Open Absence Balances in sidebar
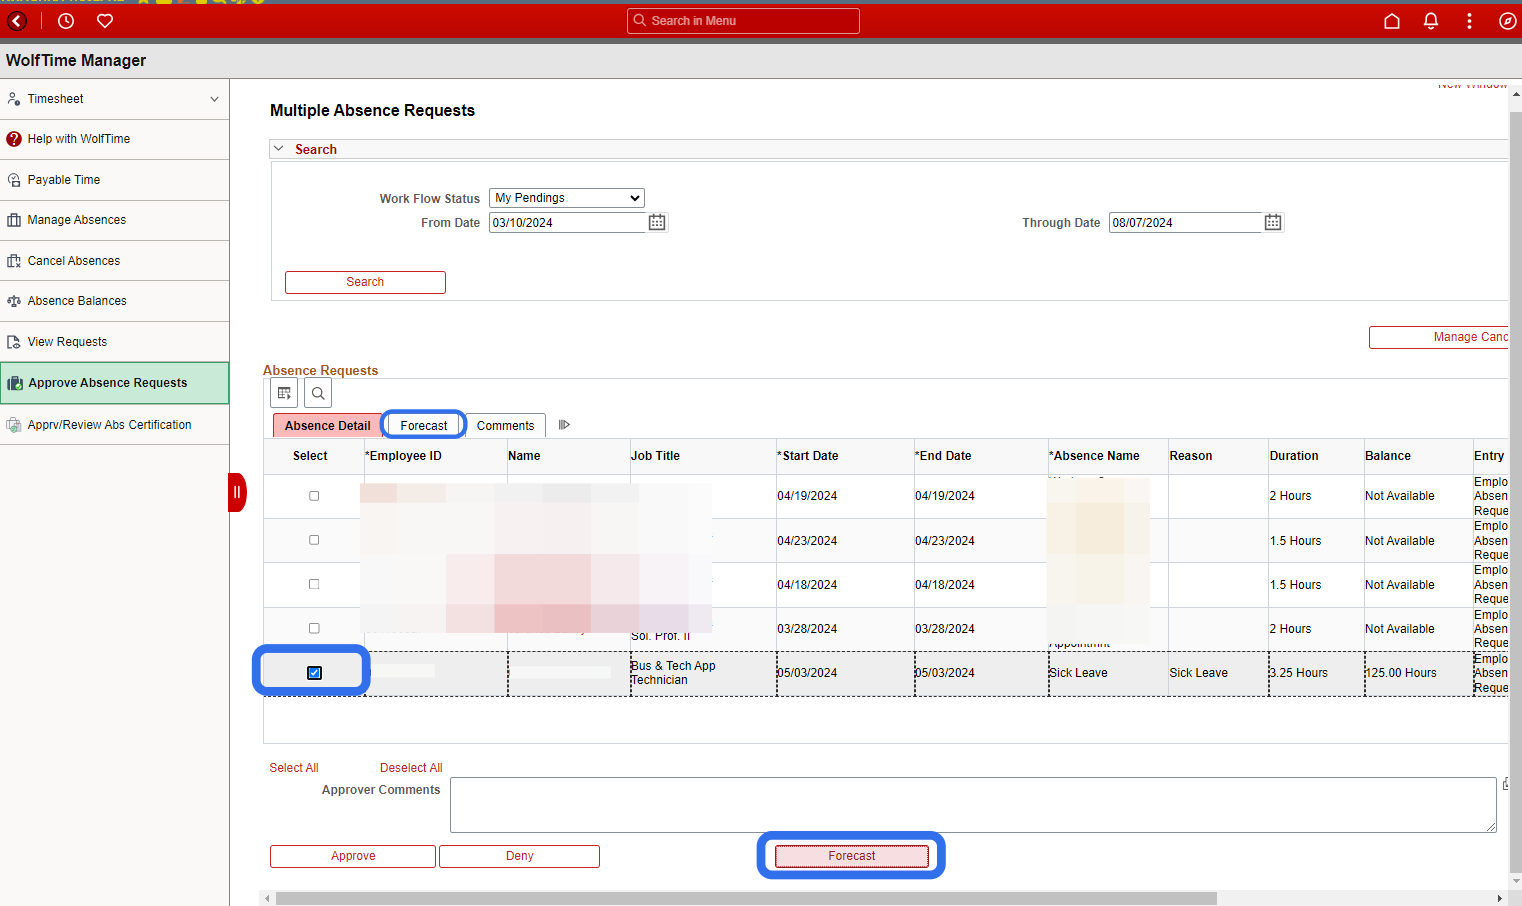This screenshot has height=906, width=1522. (115, 301)
